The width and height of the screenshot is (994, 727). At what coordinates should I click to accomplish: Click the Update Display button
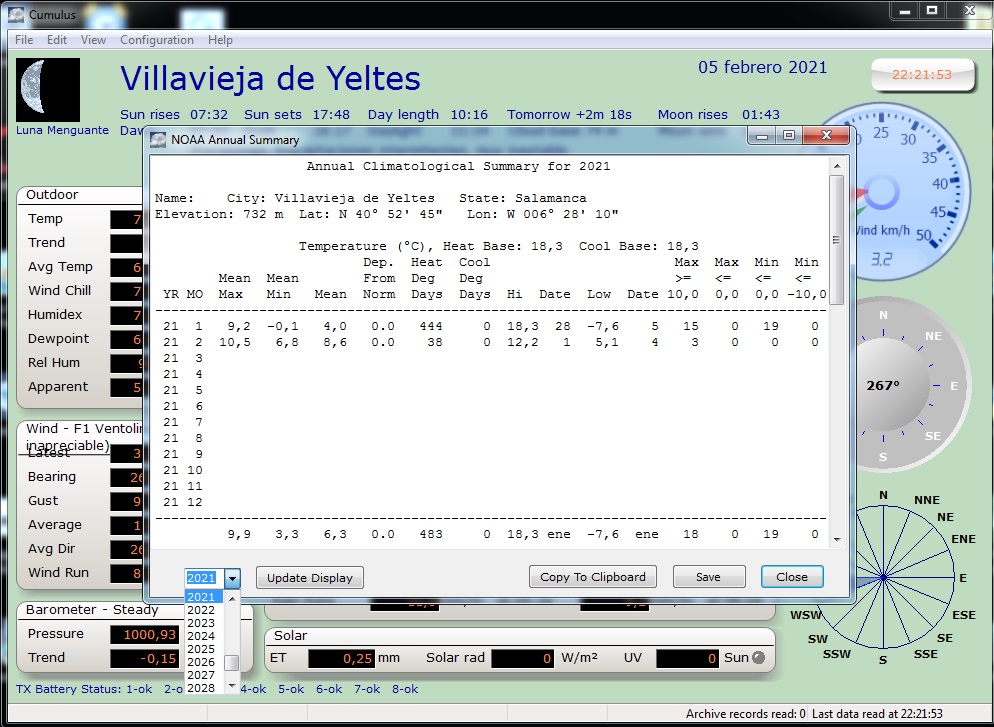310,577
